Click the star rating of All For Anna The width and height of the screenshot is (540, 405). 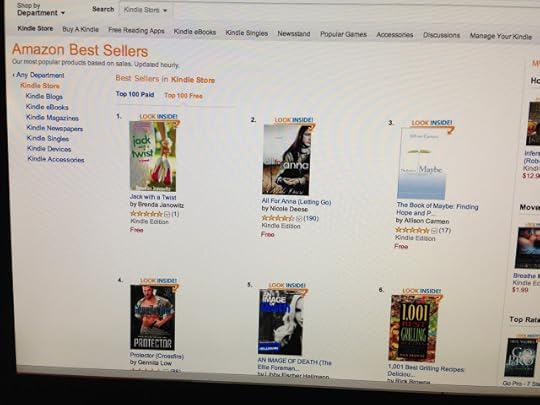[278, 218]
